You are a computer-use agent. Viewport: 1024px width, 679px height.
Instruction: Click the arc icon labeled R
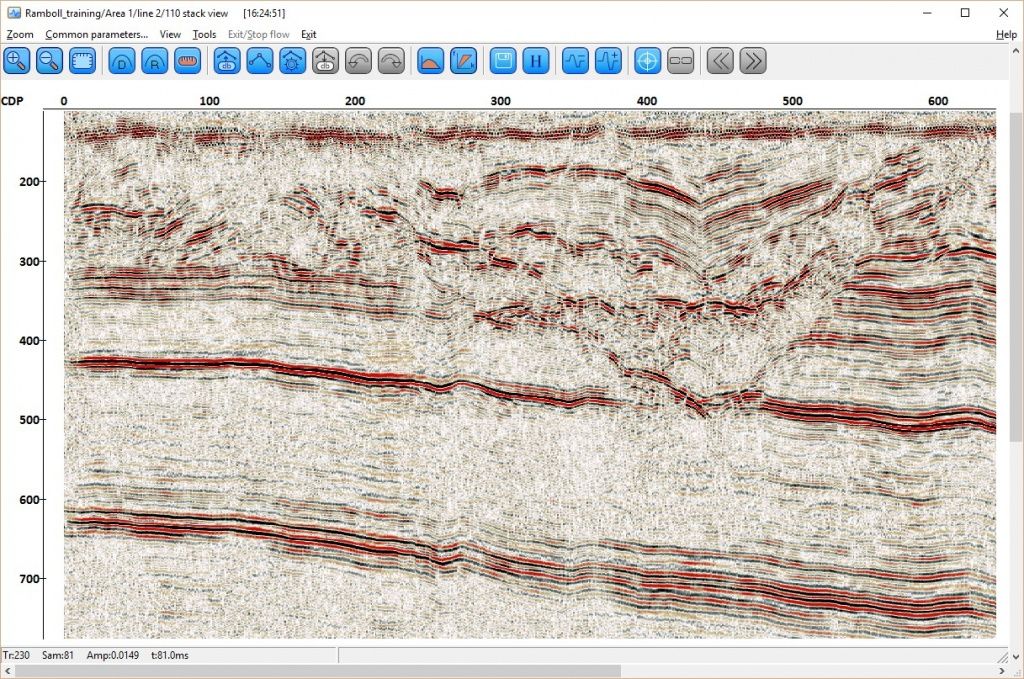(x=155, y=61)
